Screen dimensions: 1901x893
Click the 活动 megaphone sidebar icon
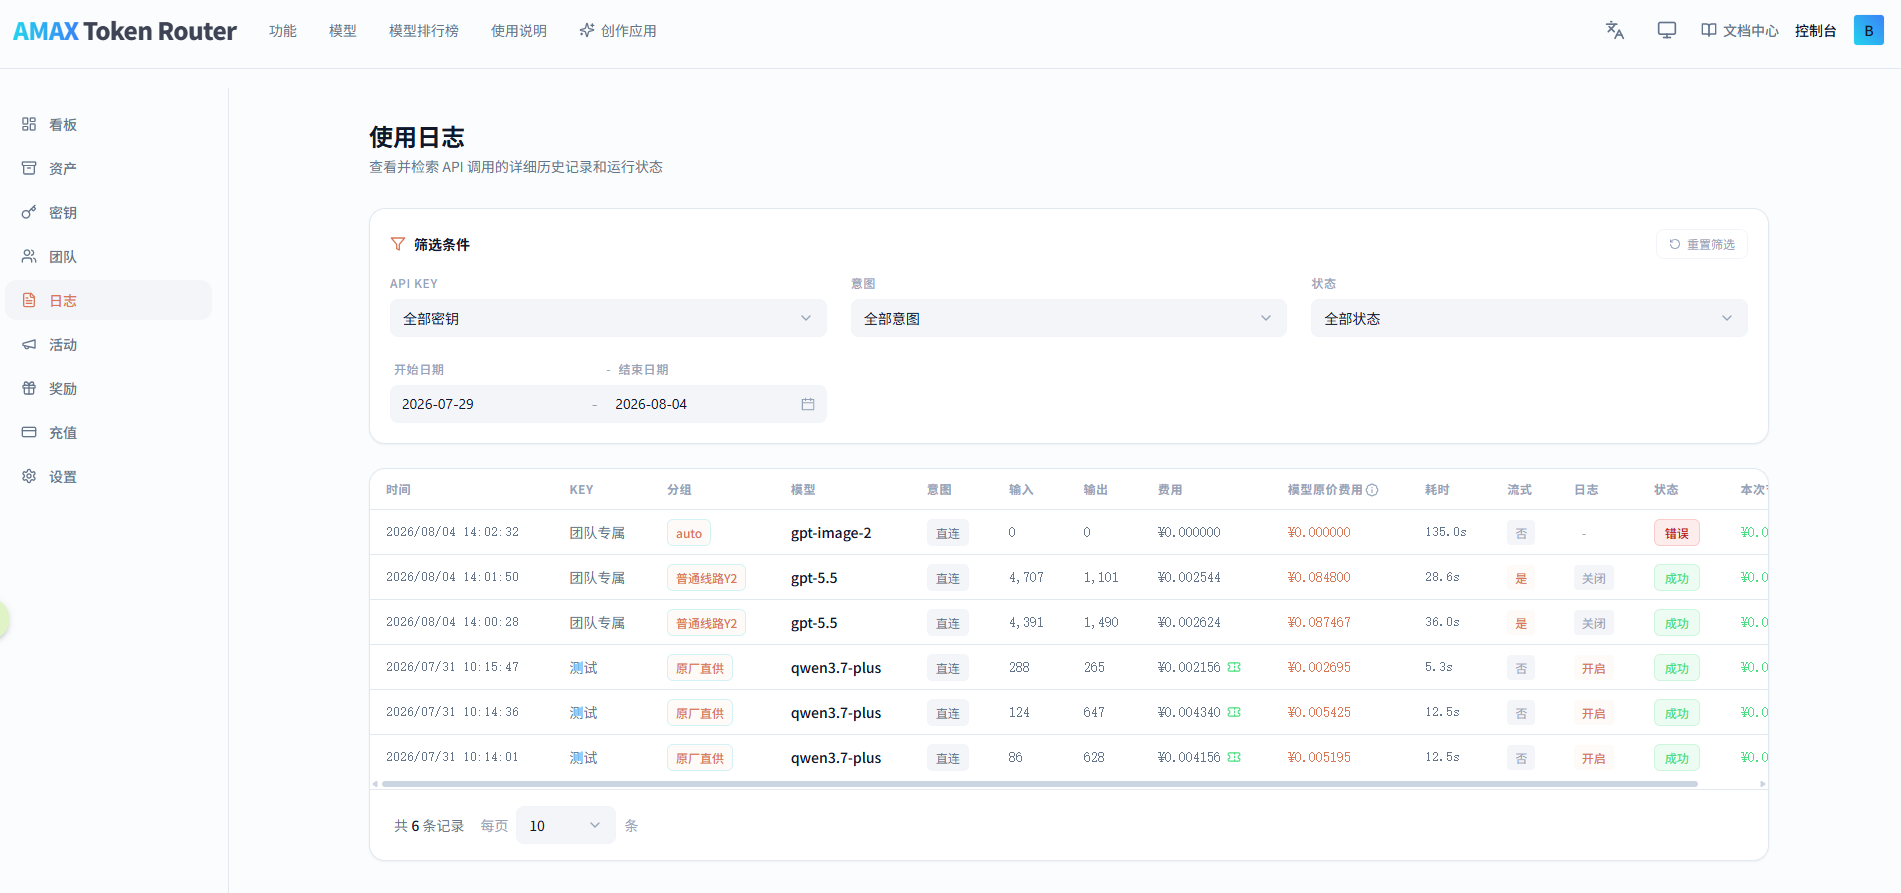pyautogui.click(x=29, y=344)
